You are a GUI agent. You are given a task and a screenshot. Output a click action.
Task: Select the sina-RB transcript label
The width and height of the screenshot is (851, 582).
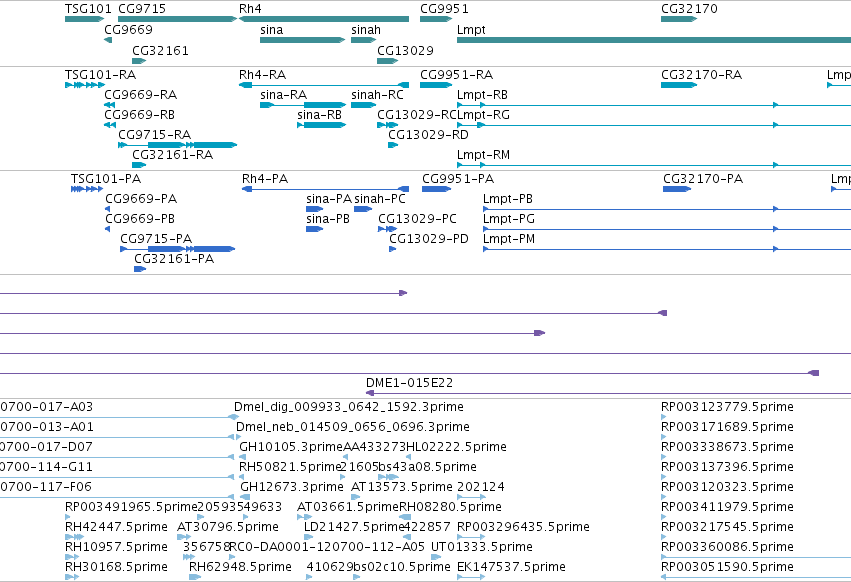pyautogui.click(x=320, y=115)
